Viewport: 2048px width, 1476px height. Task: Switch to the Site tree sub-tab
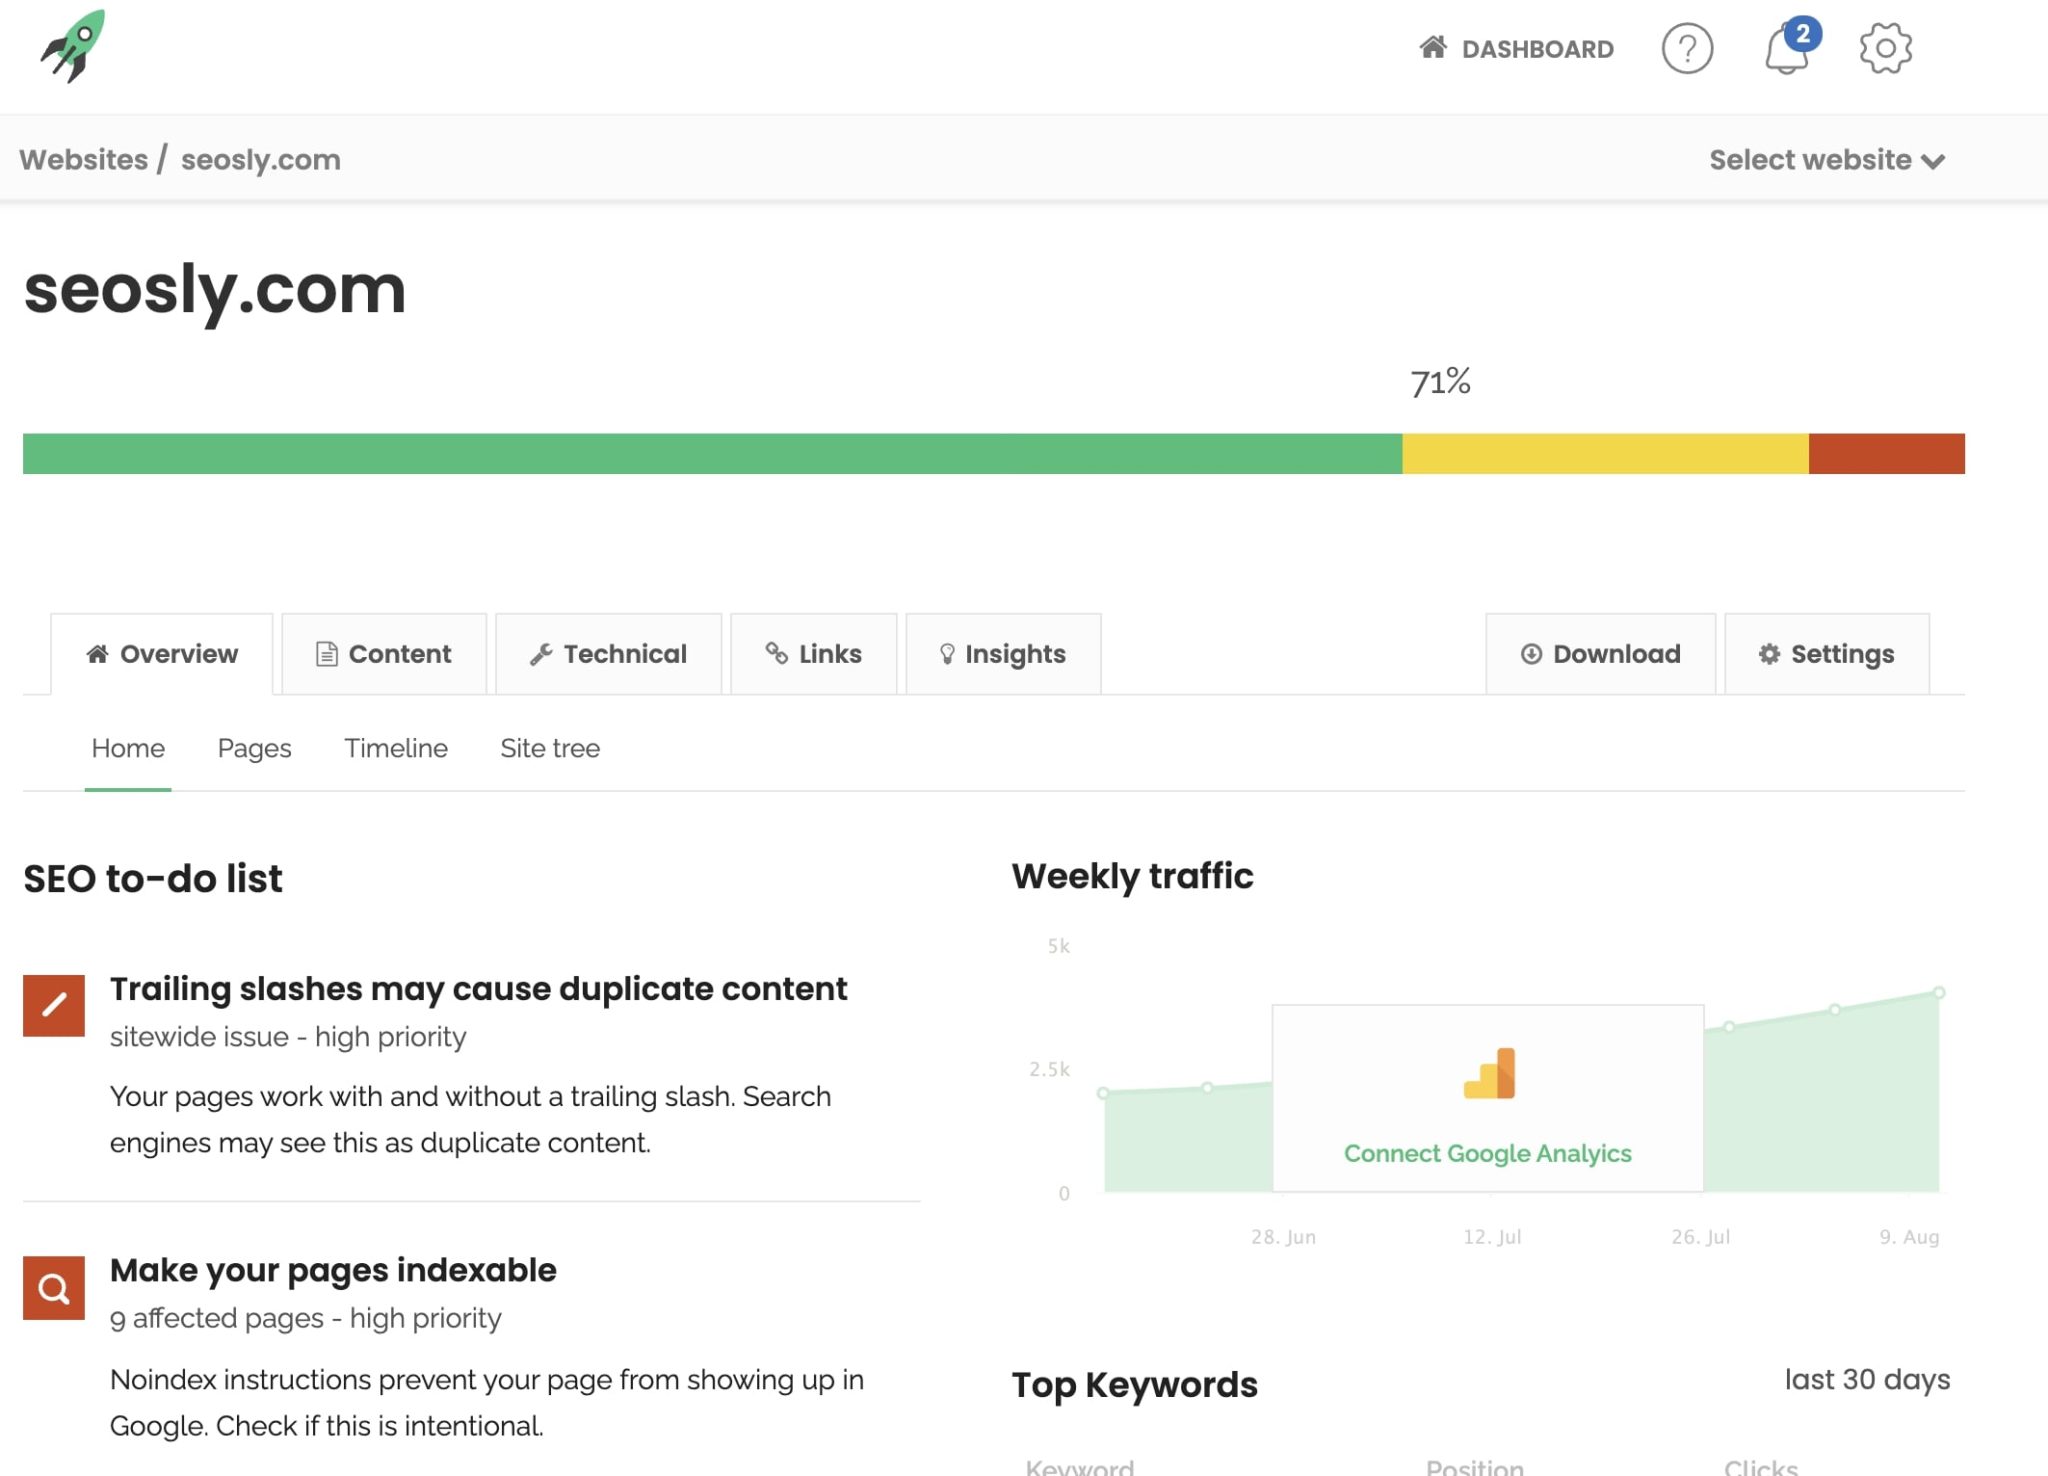pyautogui.click(x=550, y=748)
